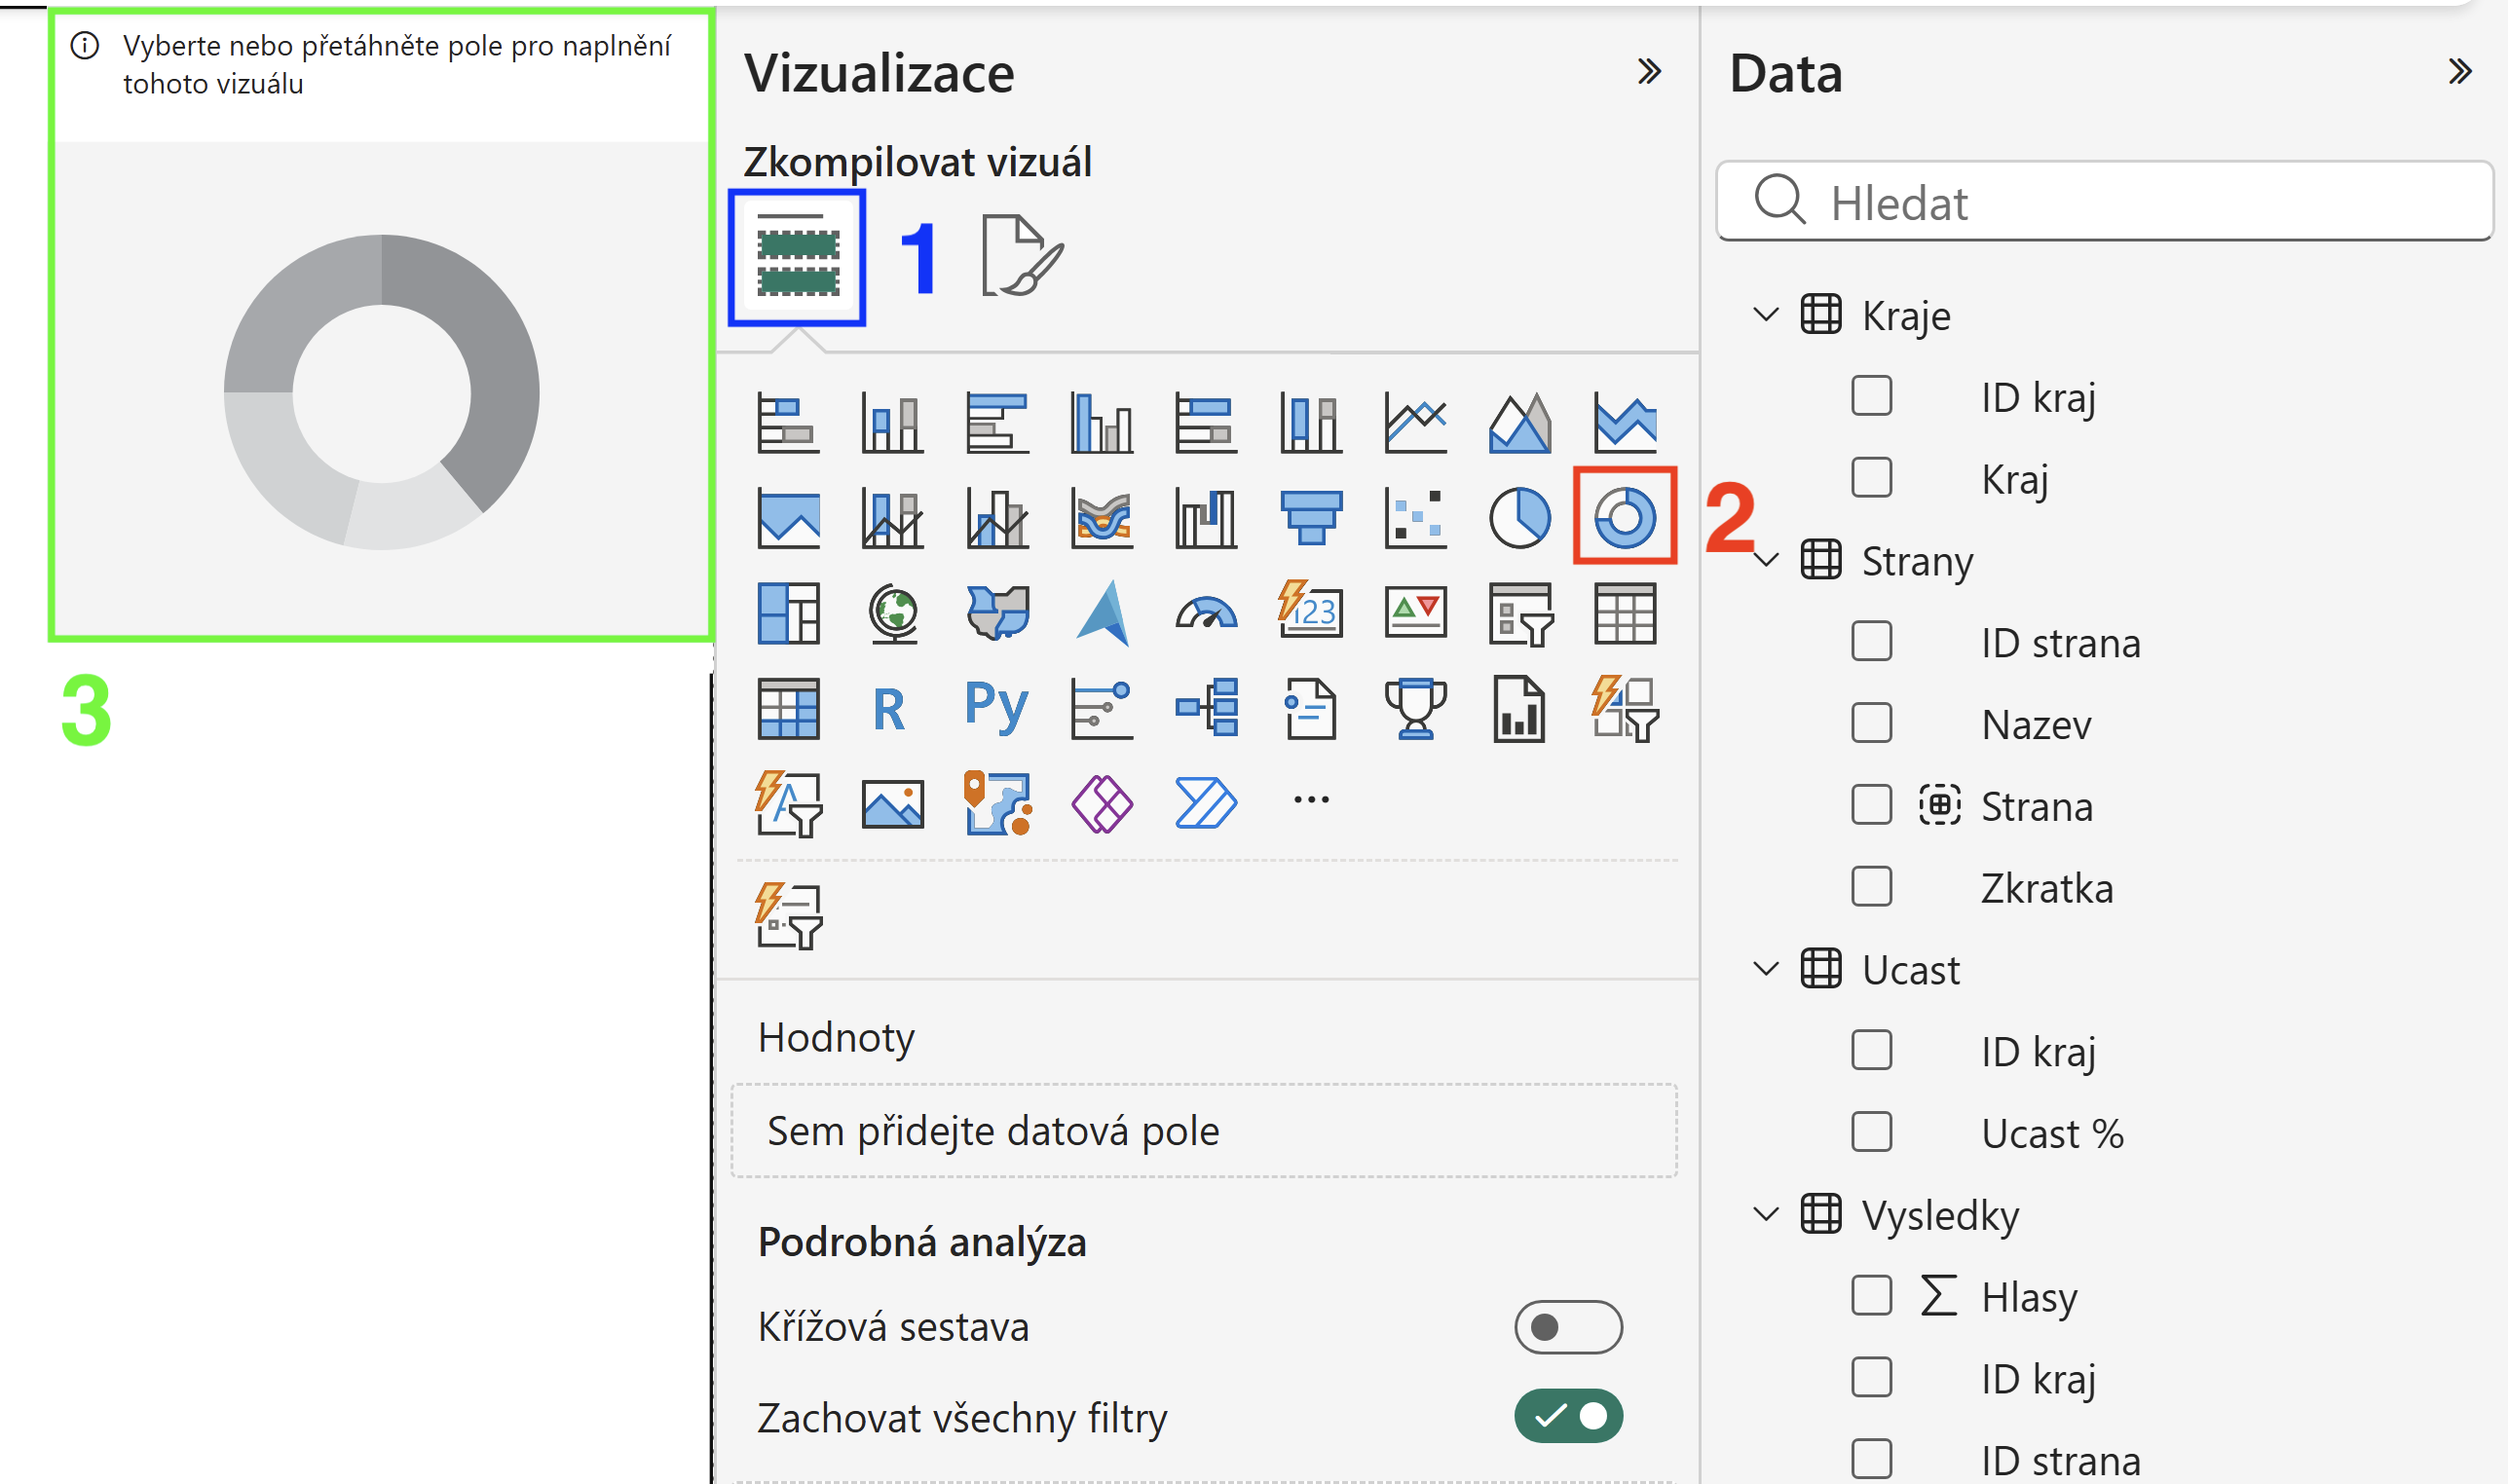Switch to the format visual tab
The image size is (2508, 1484).
click(x=1022, y=257)
